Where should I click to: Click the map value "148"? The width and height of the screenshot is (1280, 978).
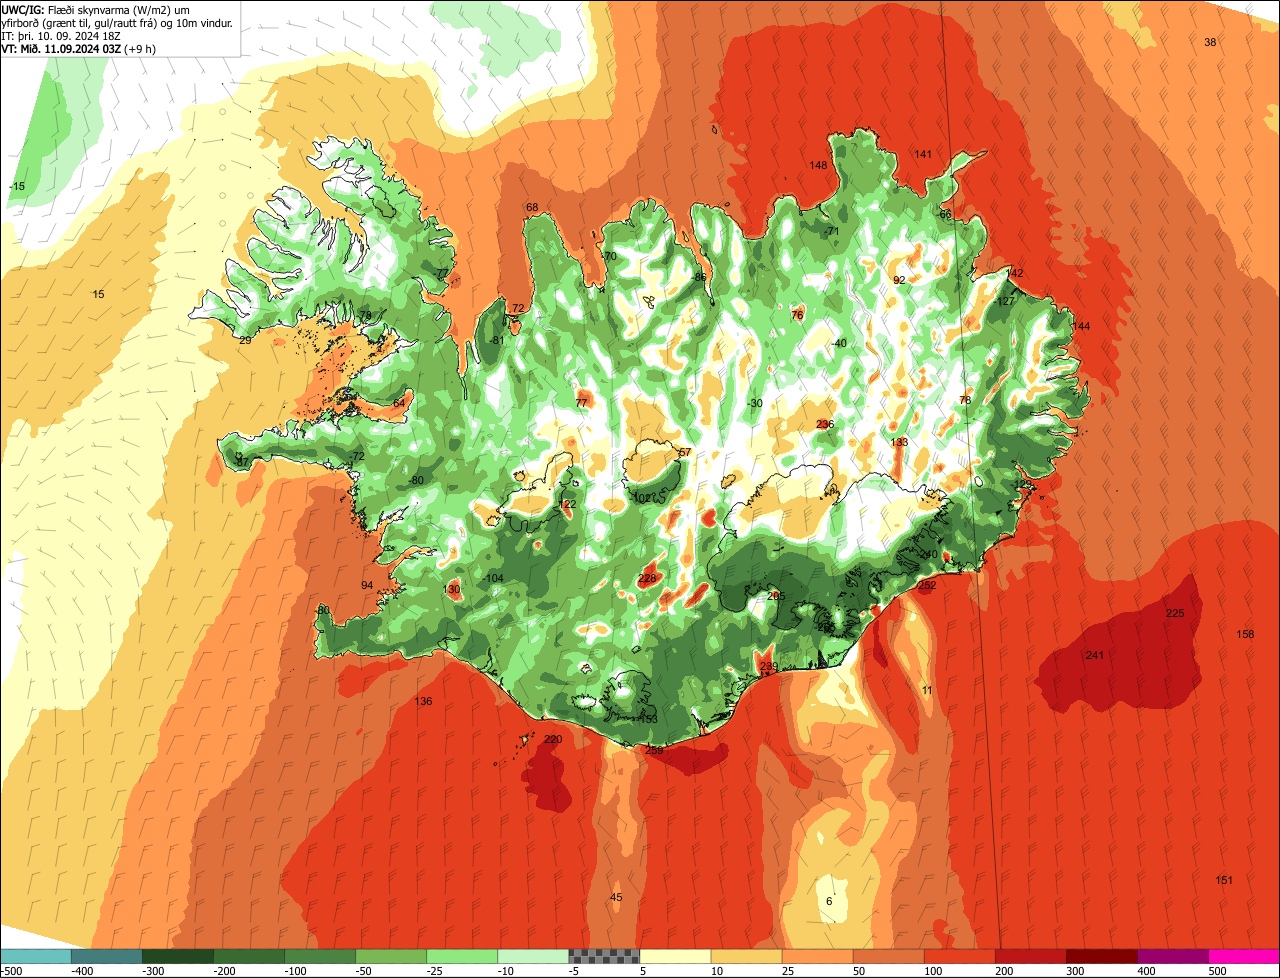pyautogui.click(x=818, y=166)
